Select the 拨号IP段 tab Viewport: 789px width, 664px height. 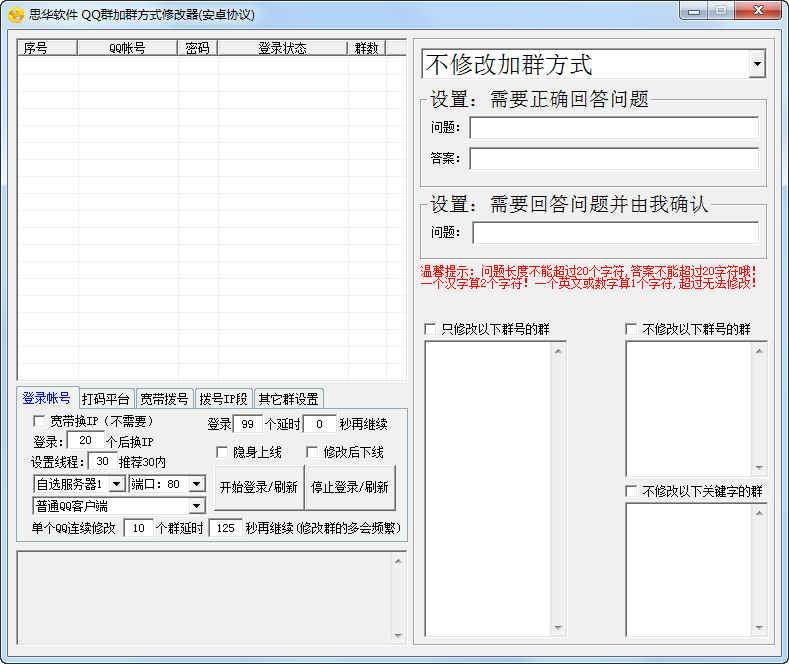(x=223, y=399)
